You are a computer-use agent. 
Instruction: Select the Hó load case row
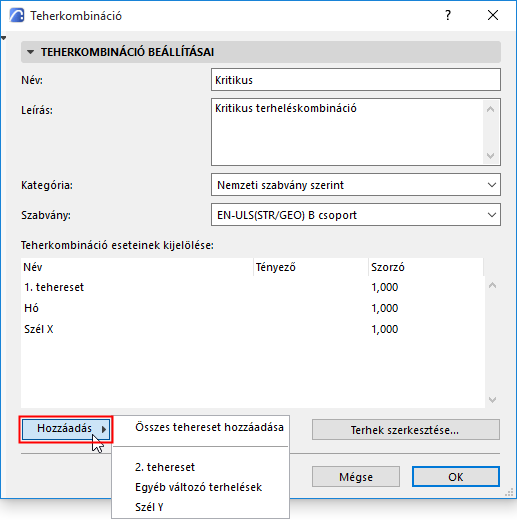[x=252, y=308]
